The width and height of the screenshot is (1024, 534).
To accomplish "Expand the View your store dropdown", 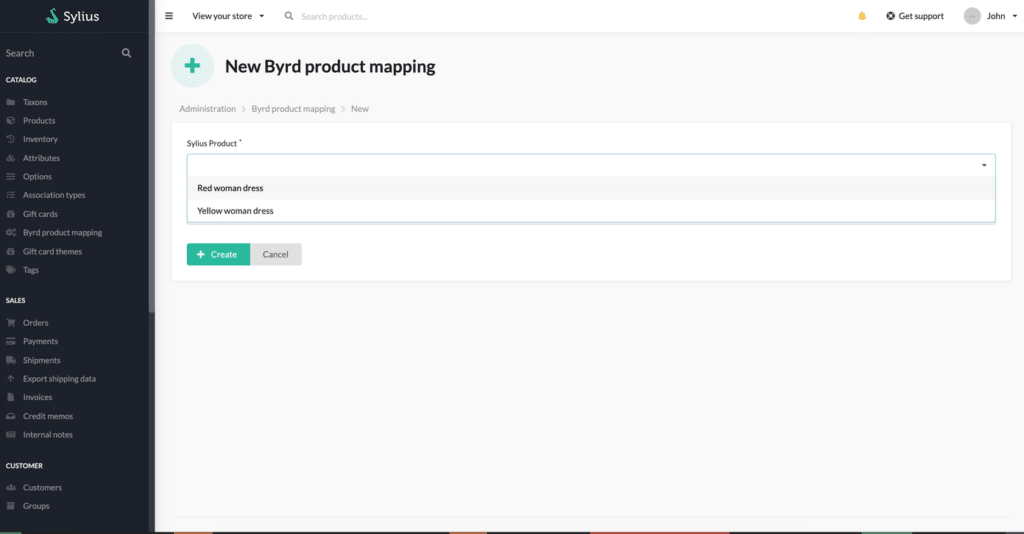I will click(228, 16).
